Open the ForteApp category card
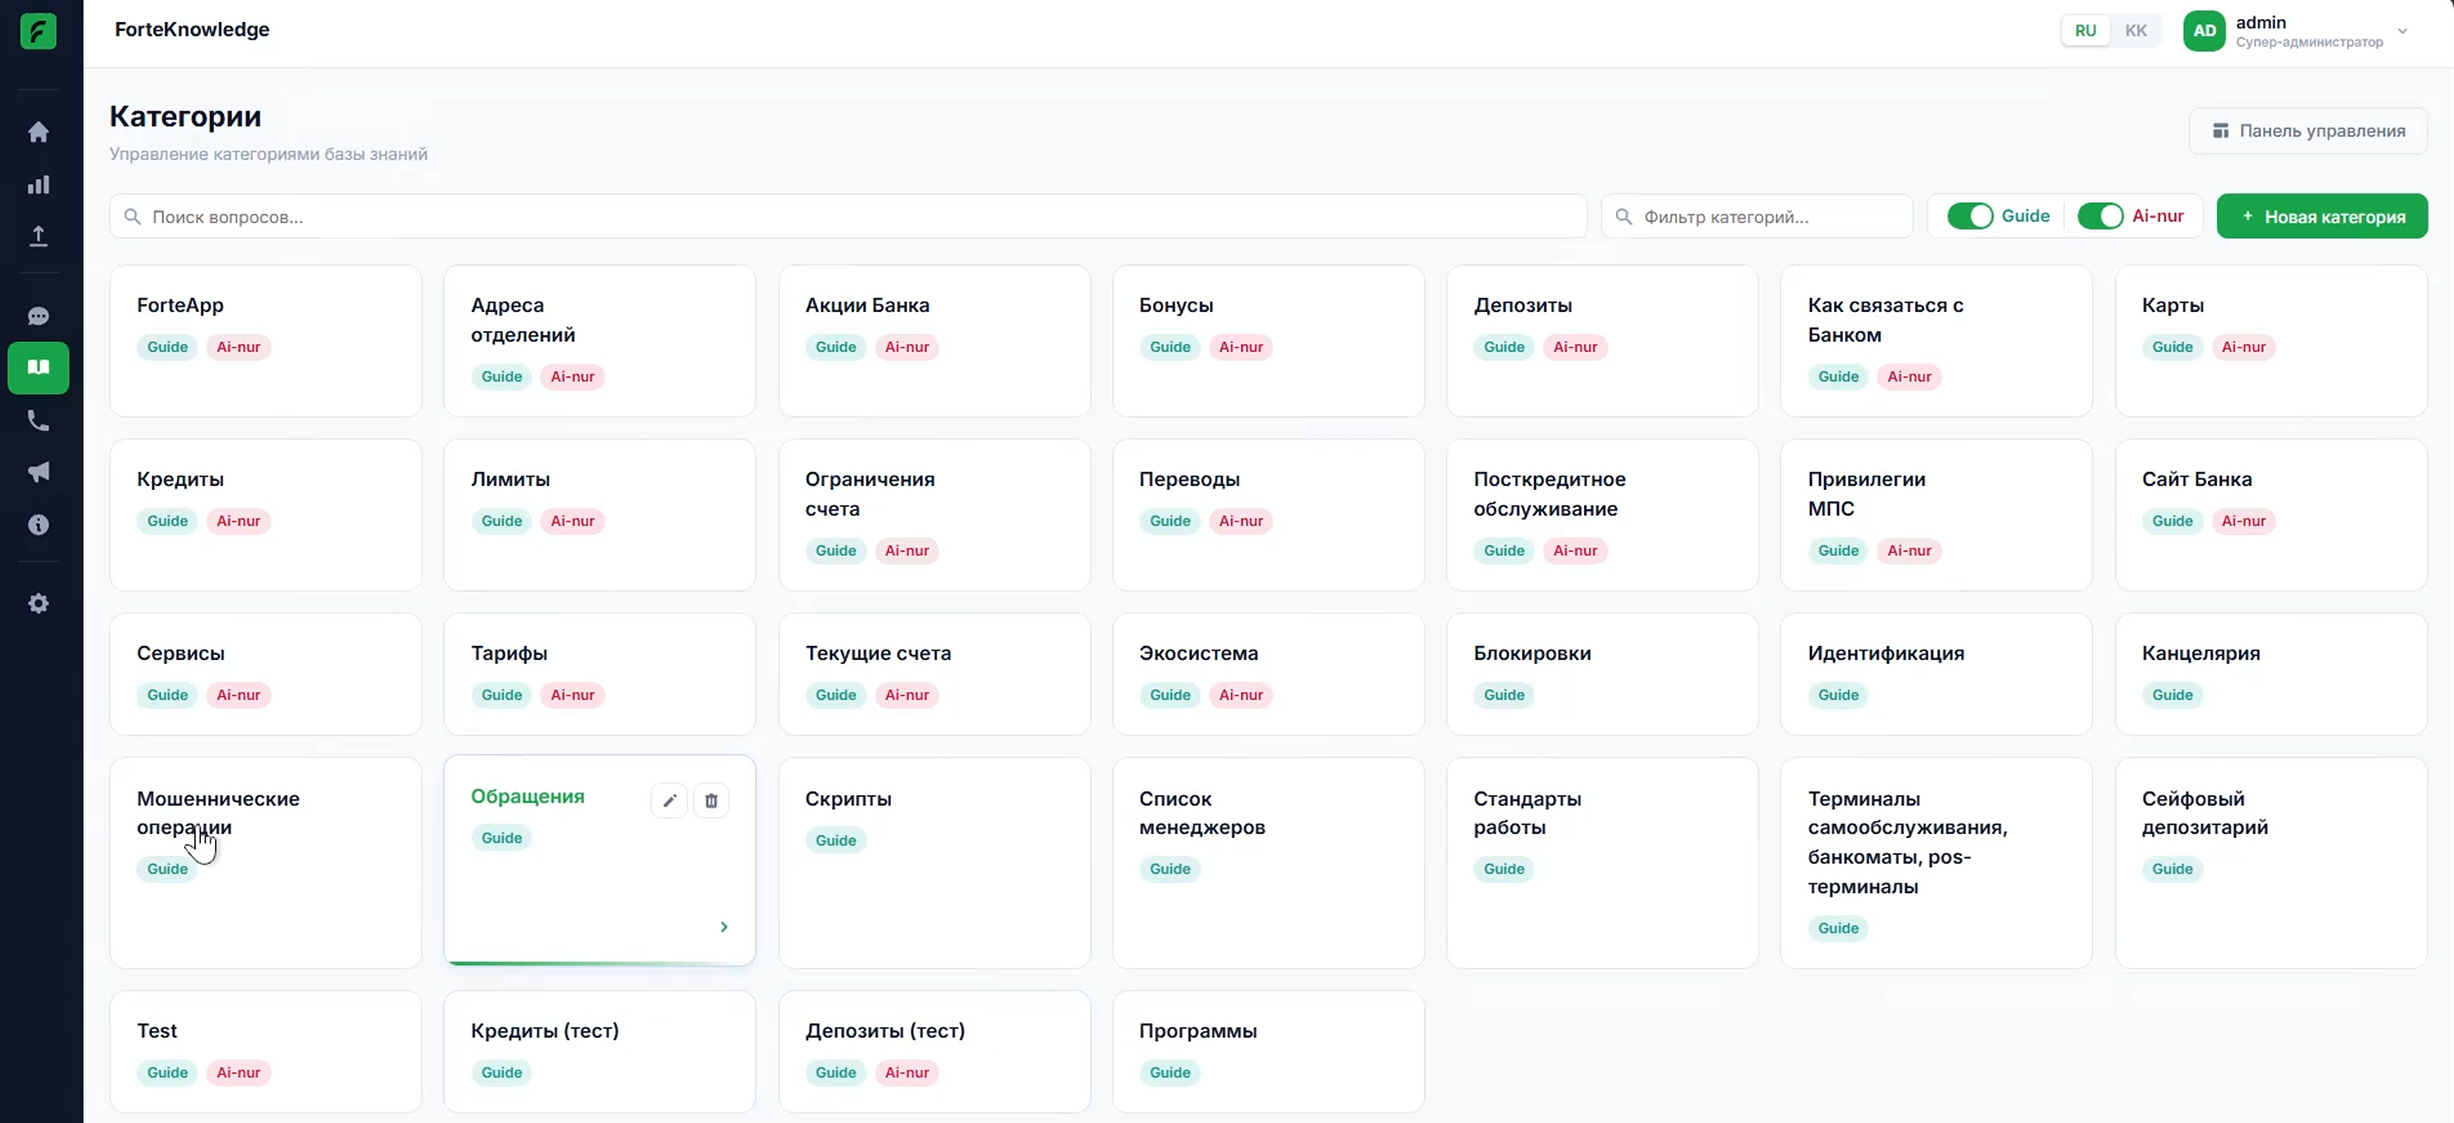Image resolution: width=2454 pixels, height=1123 pixels. pos(265,341)
